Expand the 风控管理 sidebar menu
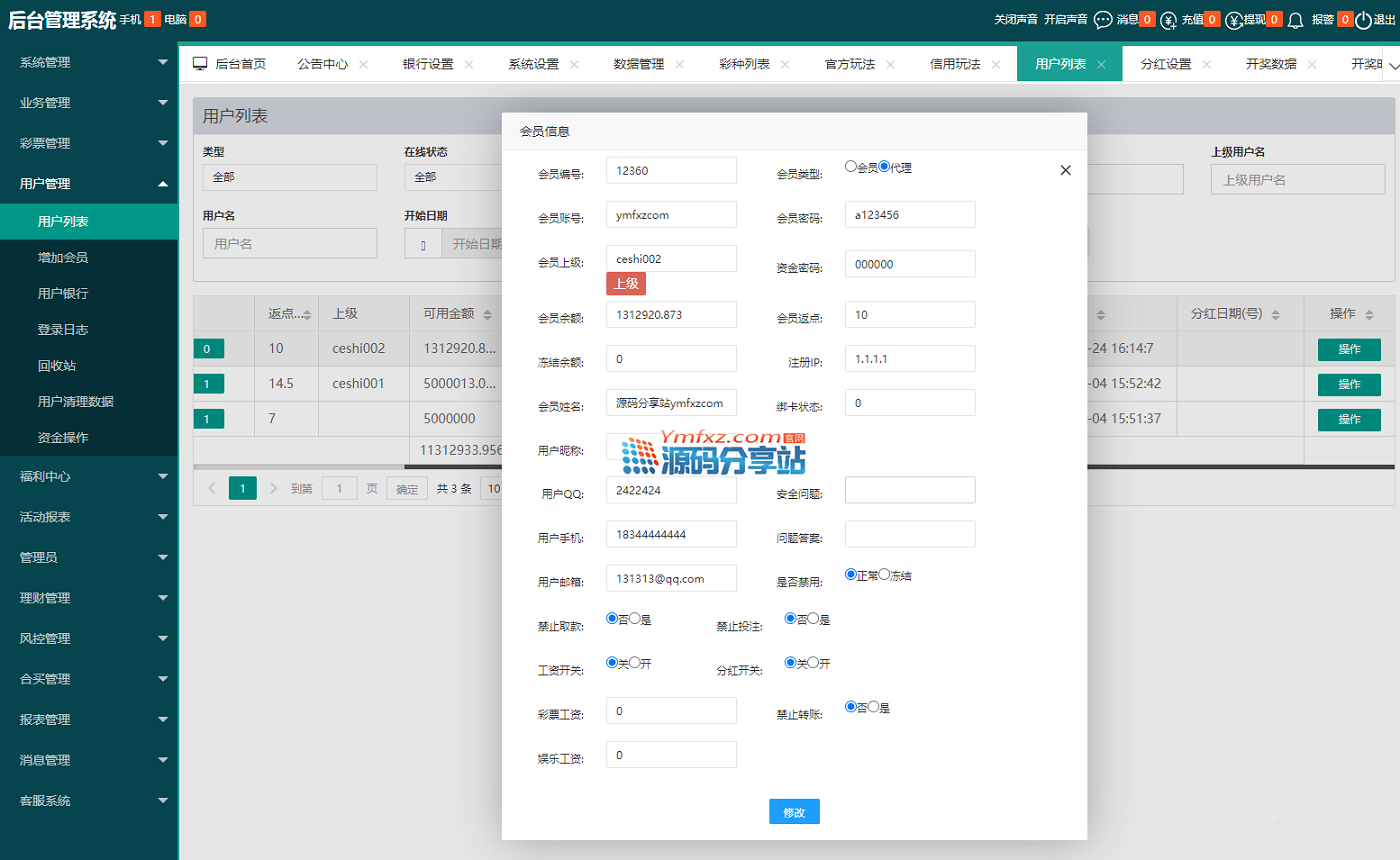1400x860 pixels. 88,638
